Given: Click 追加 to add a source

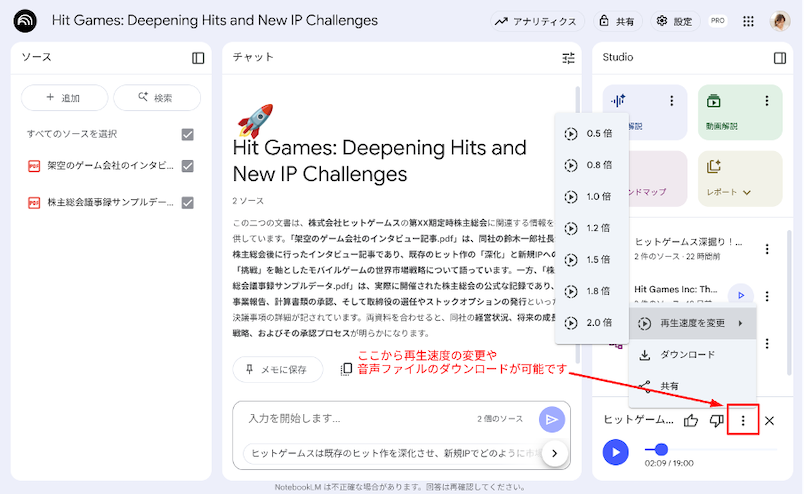Looking at the screenshot, I should coord(64,97).
